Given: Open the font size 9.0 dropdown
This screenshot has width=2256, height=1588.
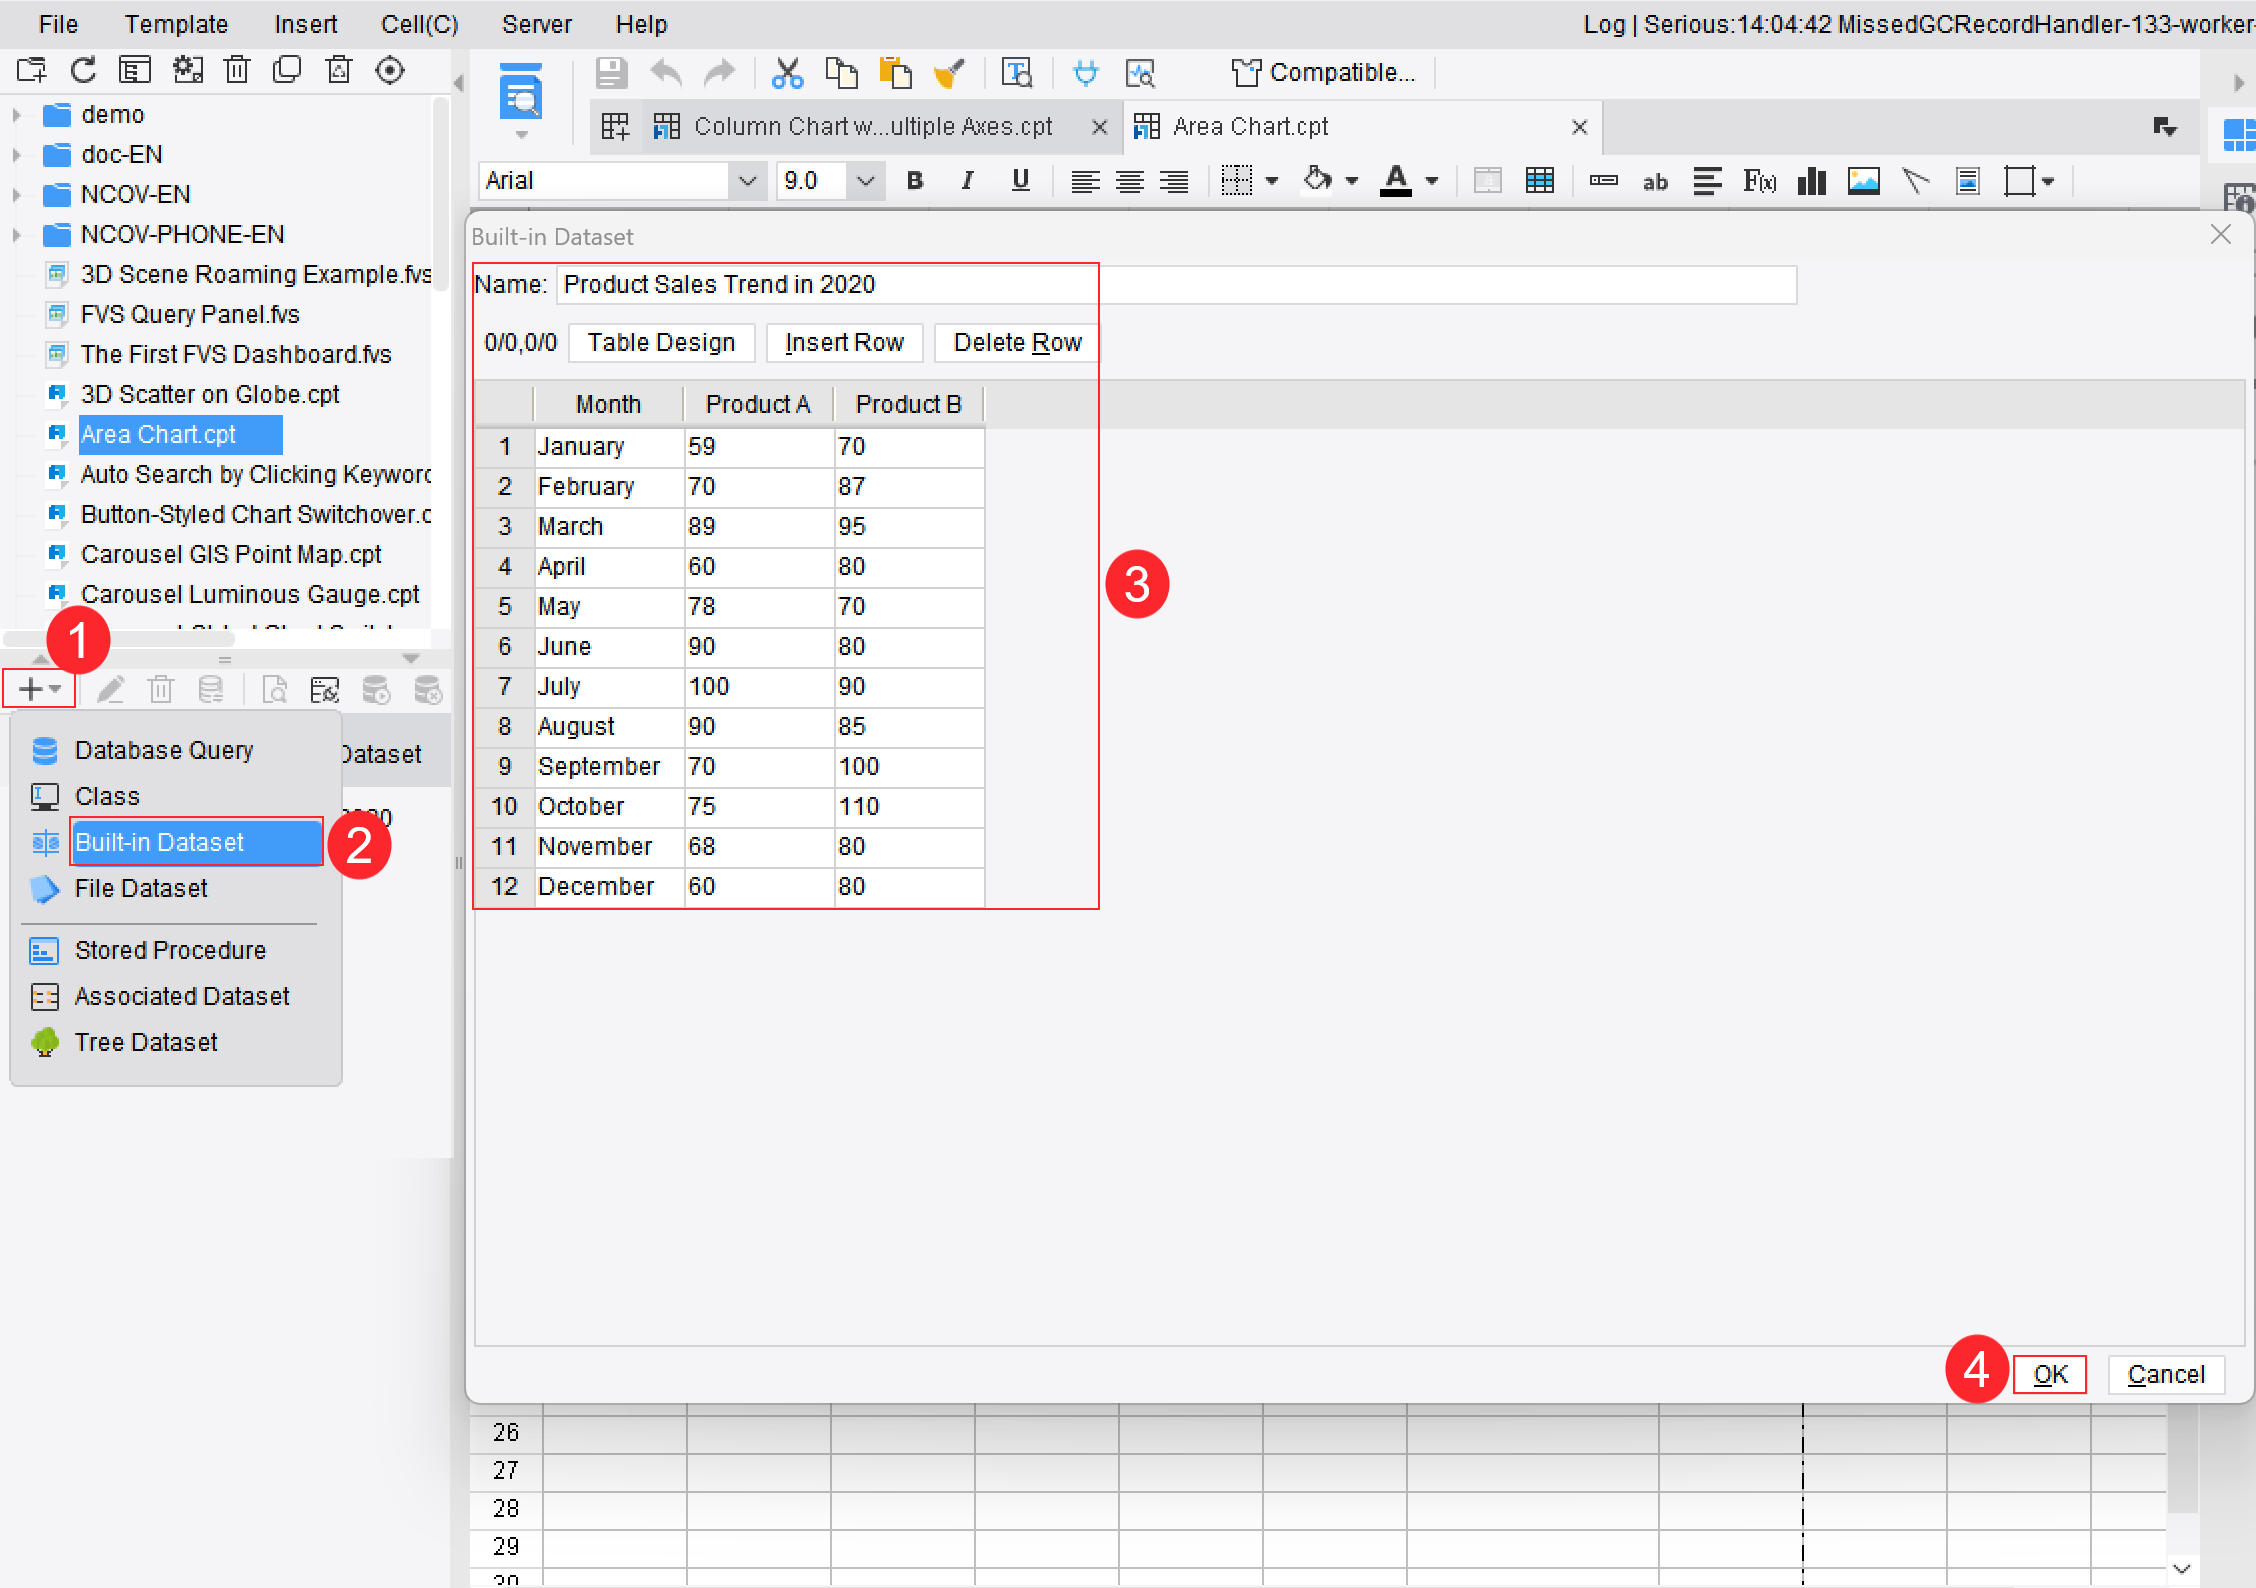Looking at the screenshot, I should pos(866,181).
